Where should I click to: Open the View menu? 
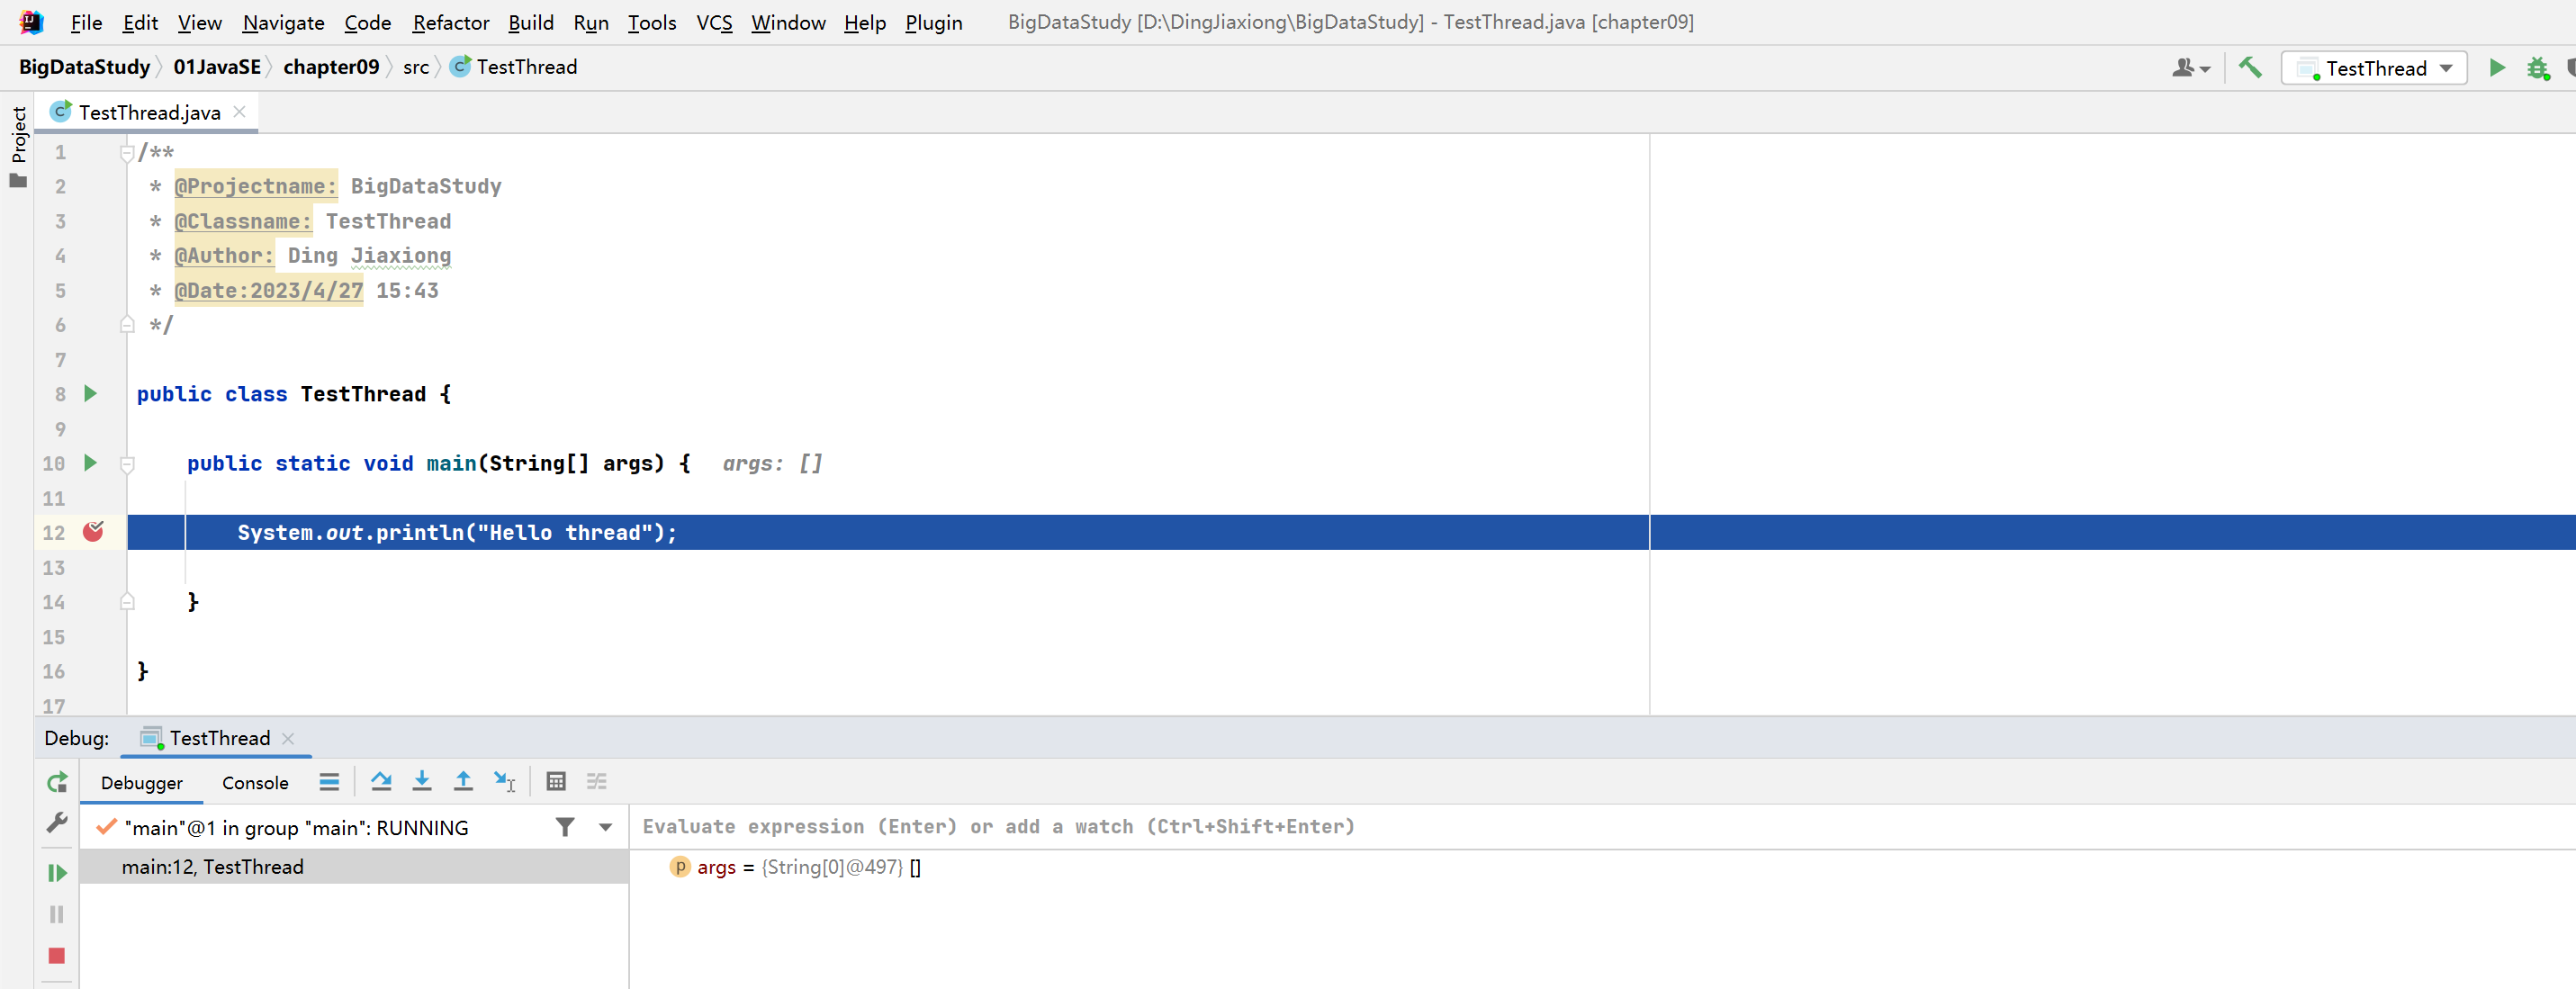(x=200, y=22)
